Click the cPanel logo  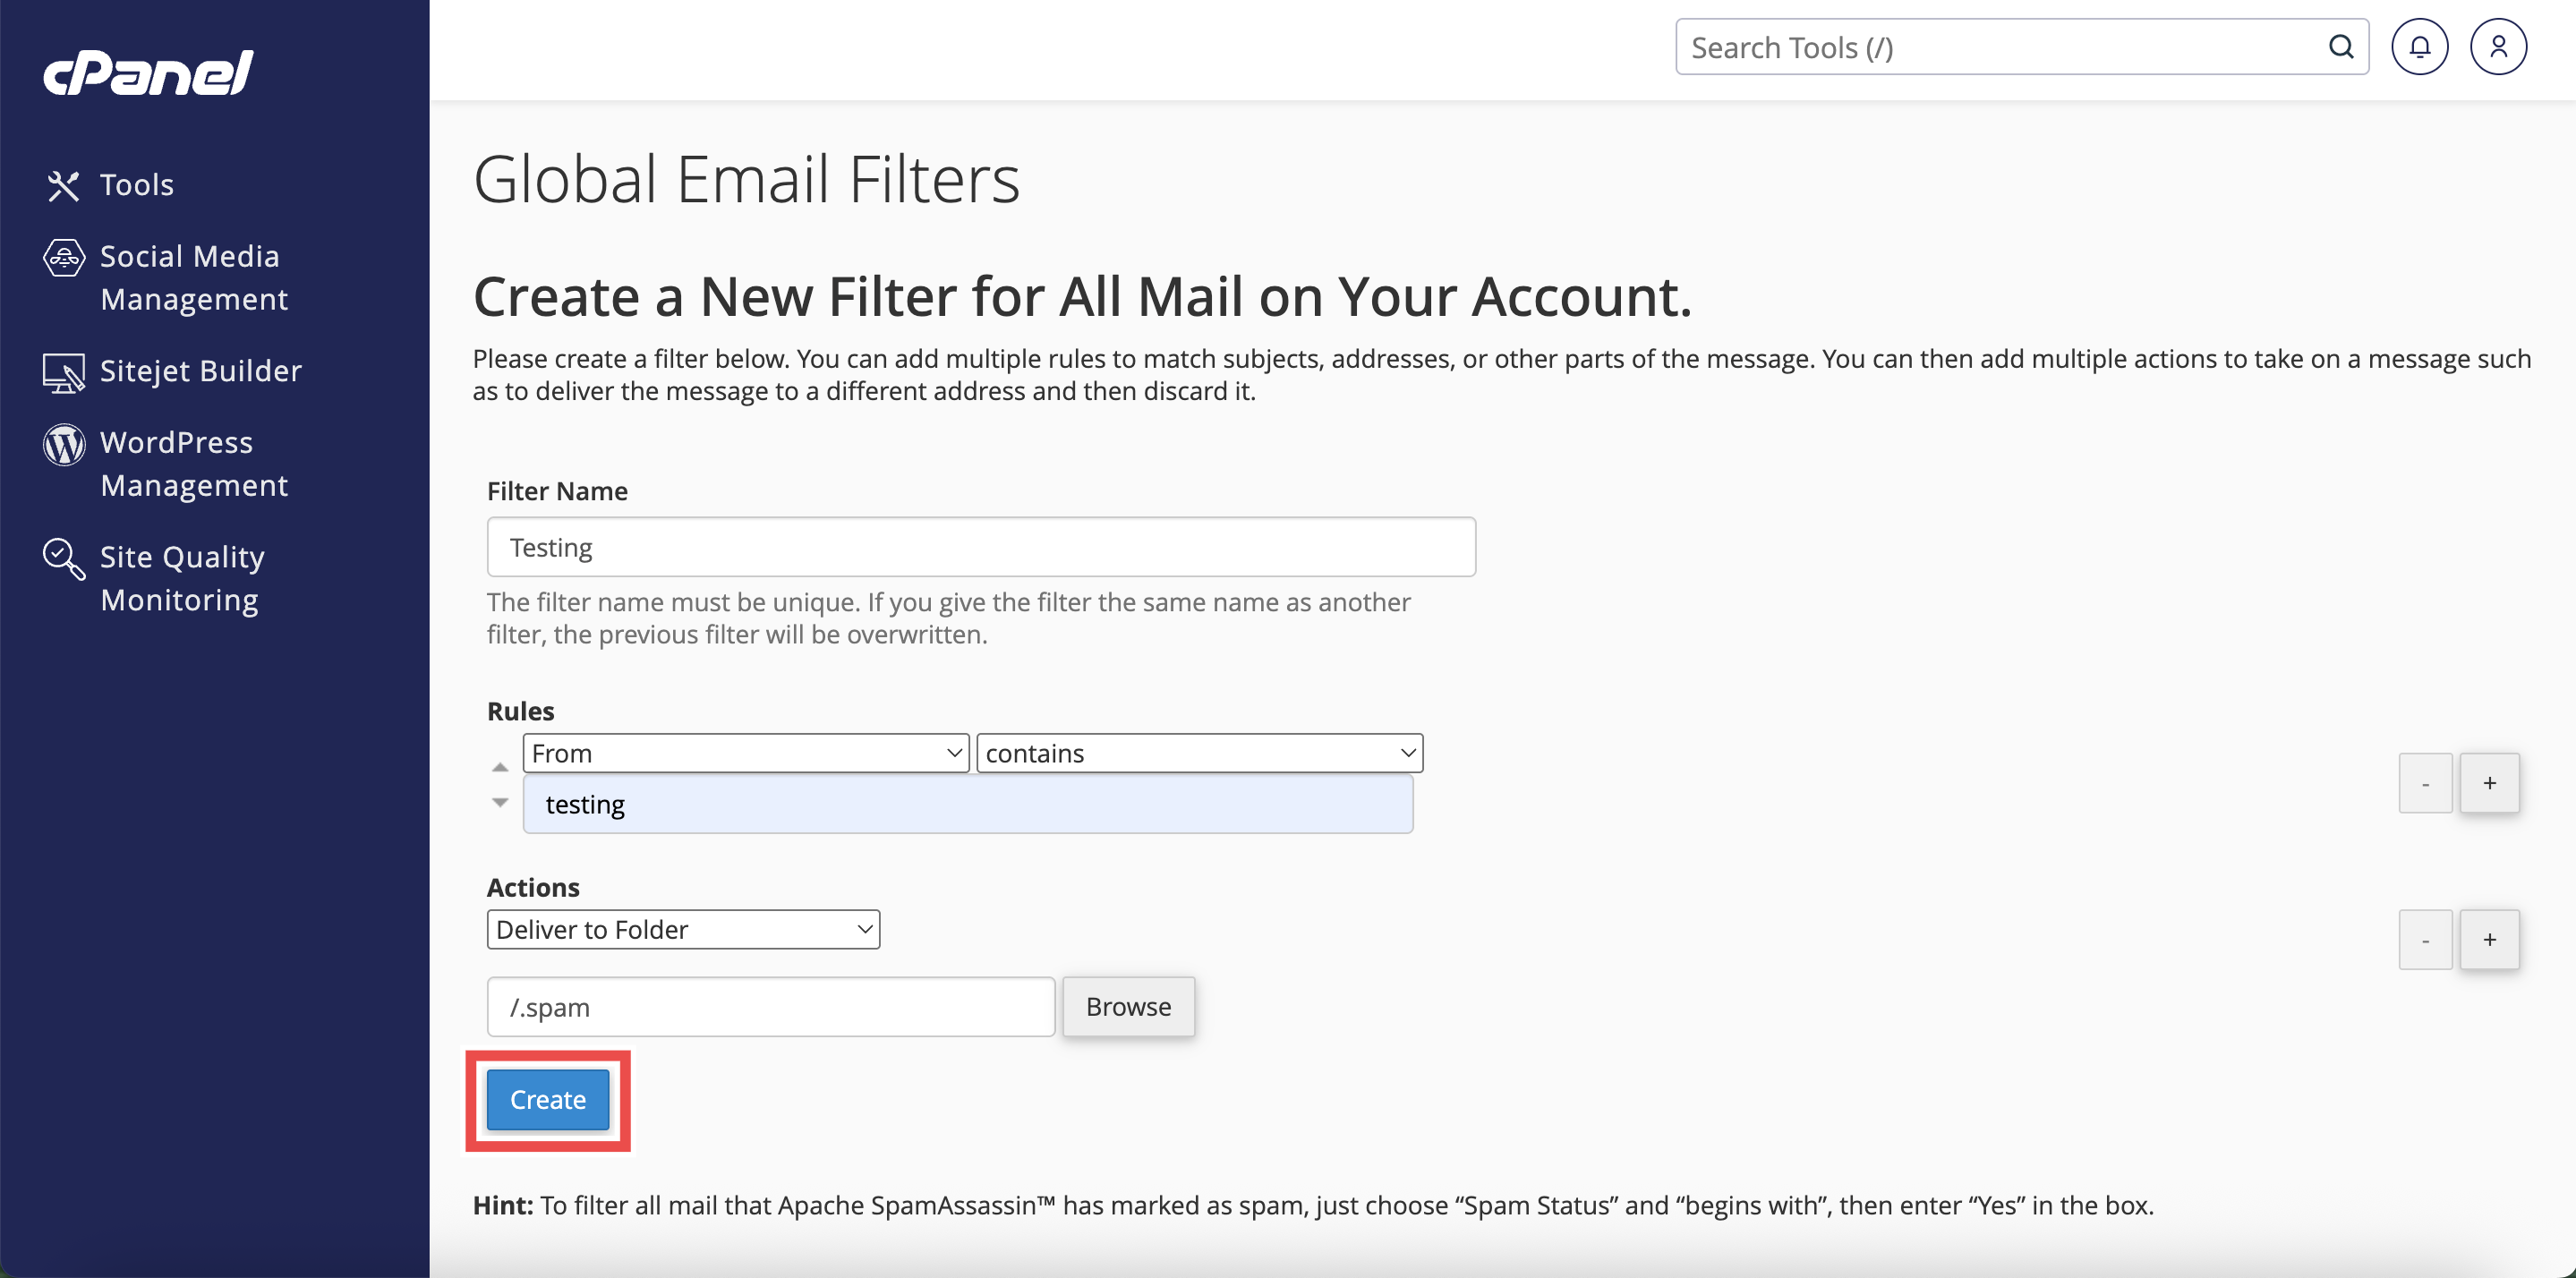coord(148,73)
